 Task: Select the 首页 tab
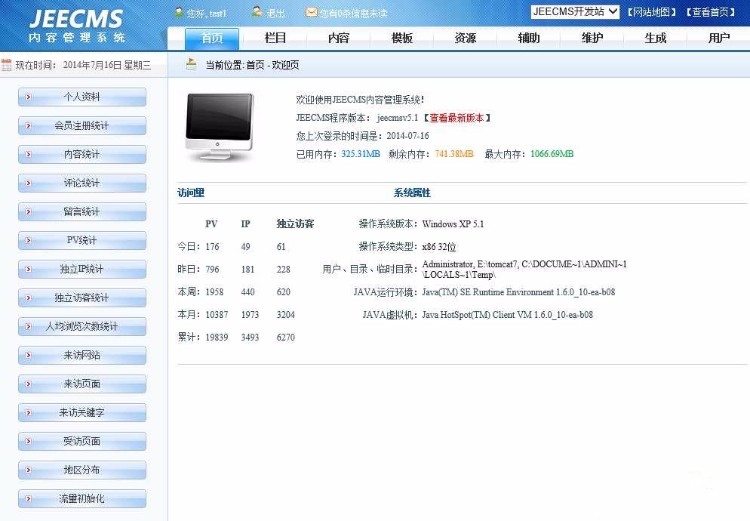(x=212, y=38)
